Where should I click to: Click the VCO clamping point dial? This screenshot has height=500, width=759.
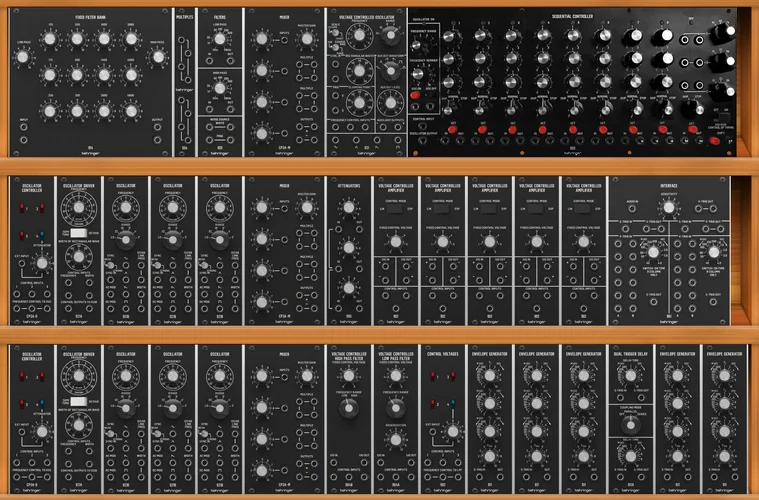click(x=359, y=103)
